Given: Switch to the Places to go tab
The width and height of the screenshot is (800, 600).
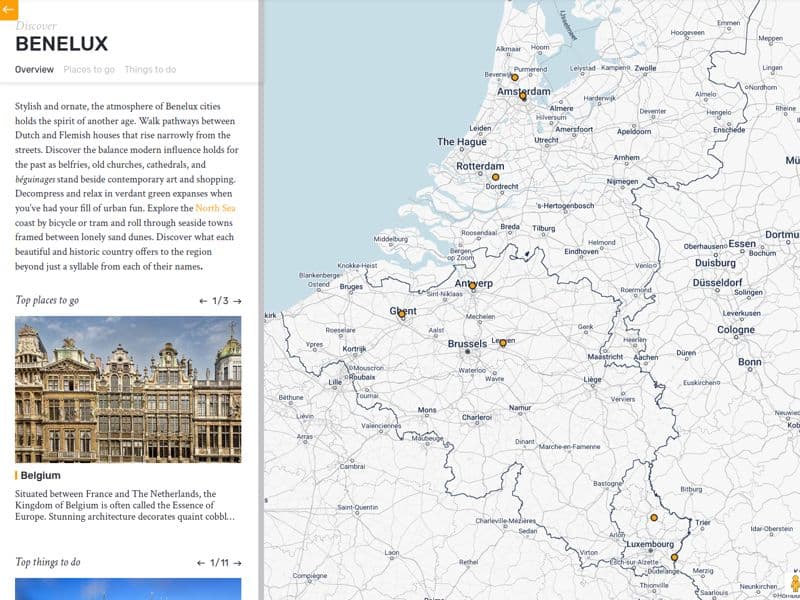Looking at the screenshot, I should [89, 69].
